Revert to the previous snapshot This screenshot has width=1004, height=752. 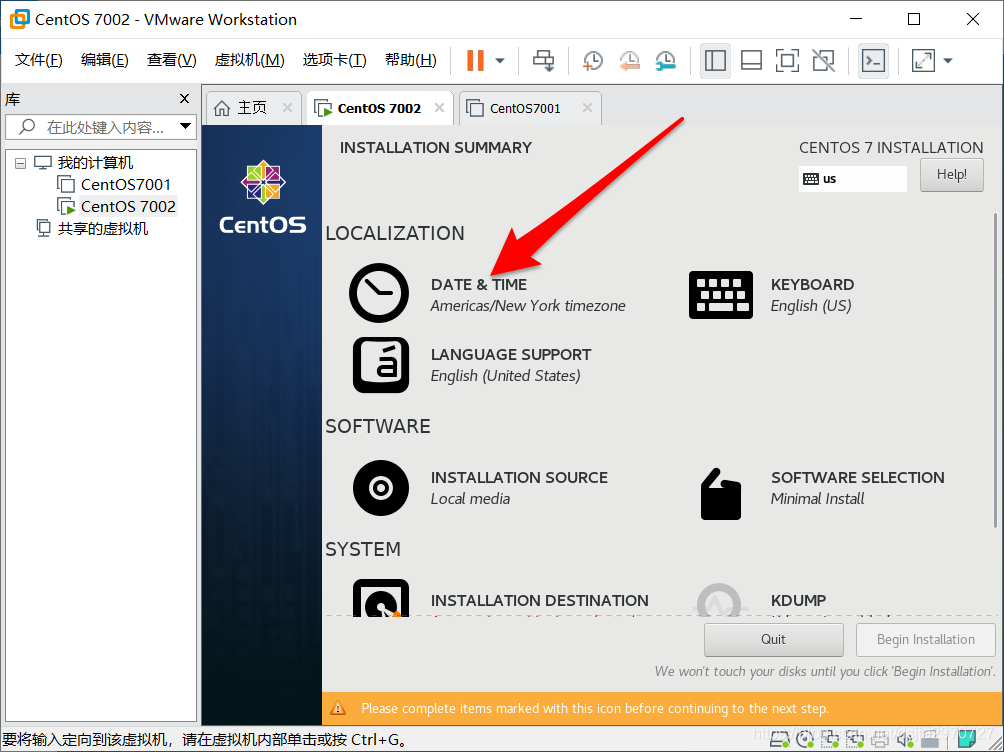629,60
